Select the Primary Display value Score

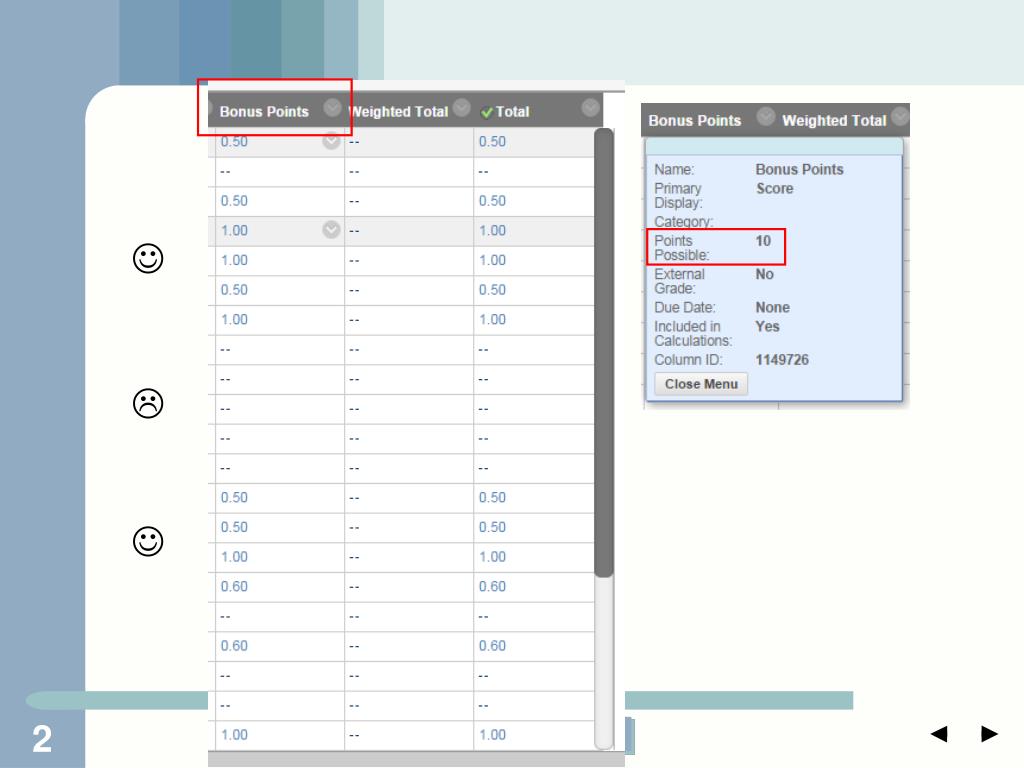[775, 189]
